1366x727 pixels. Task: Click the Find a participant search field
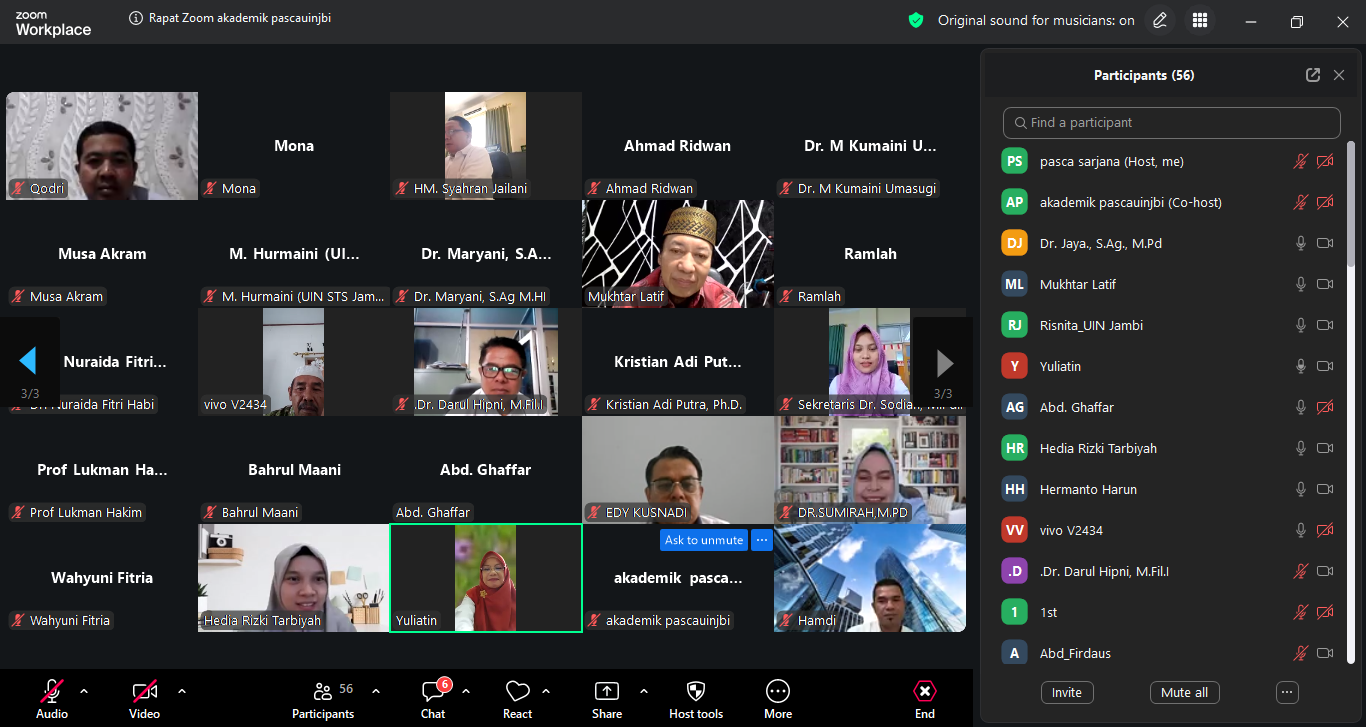tap(1171, 123)
